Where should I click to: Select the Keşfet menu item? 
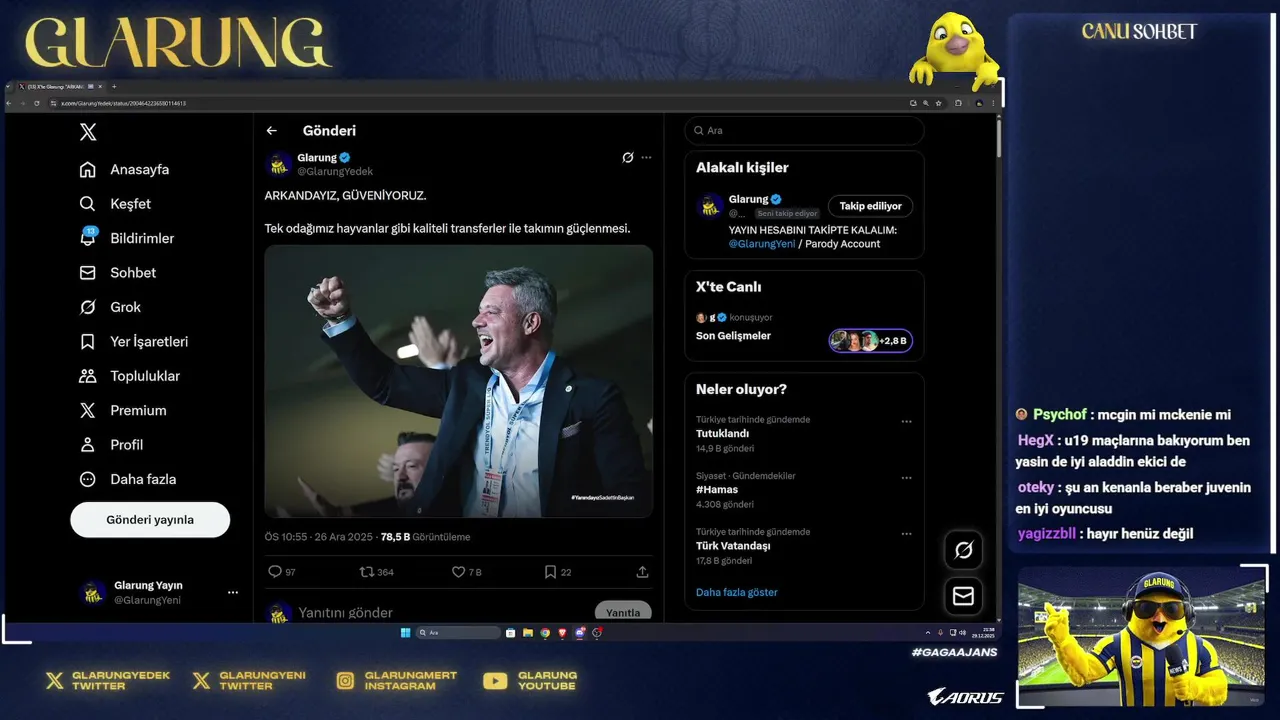115,204
